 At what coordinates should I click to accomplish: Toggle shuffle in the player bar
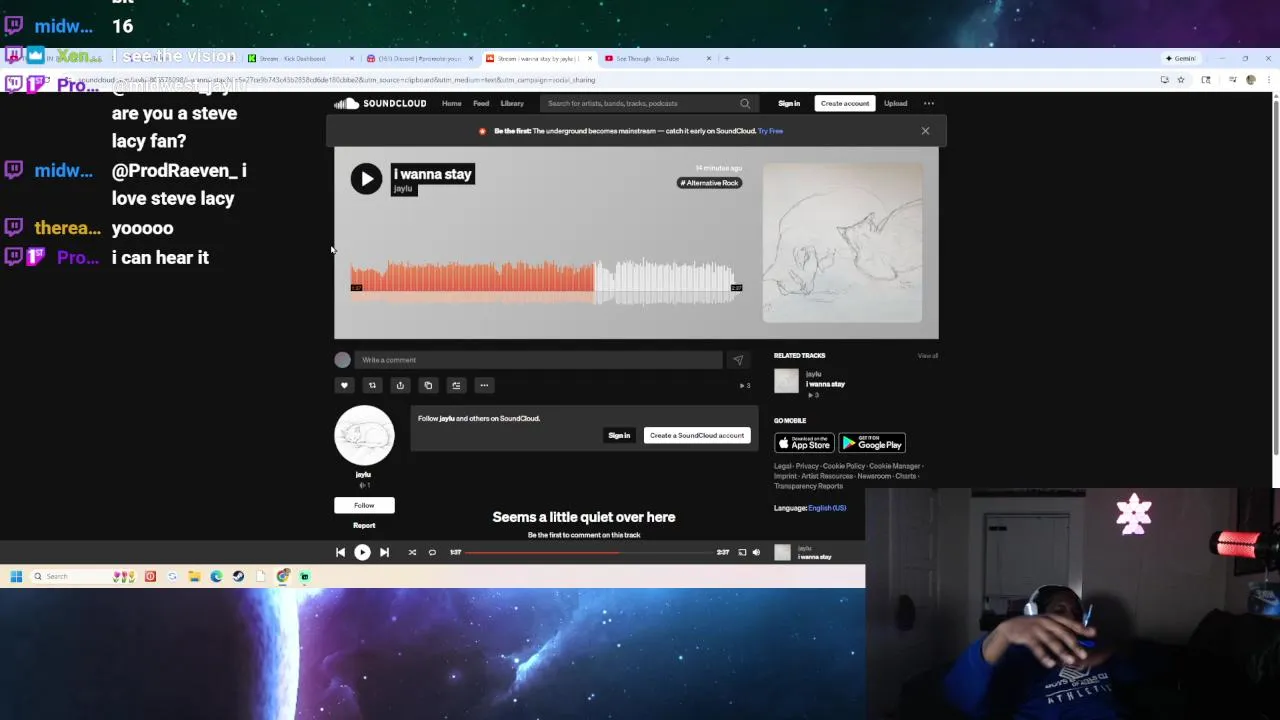tap(412, 552)
